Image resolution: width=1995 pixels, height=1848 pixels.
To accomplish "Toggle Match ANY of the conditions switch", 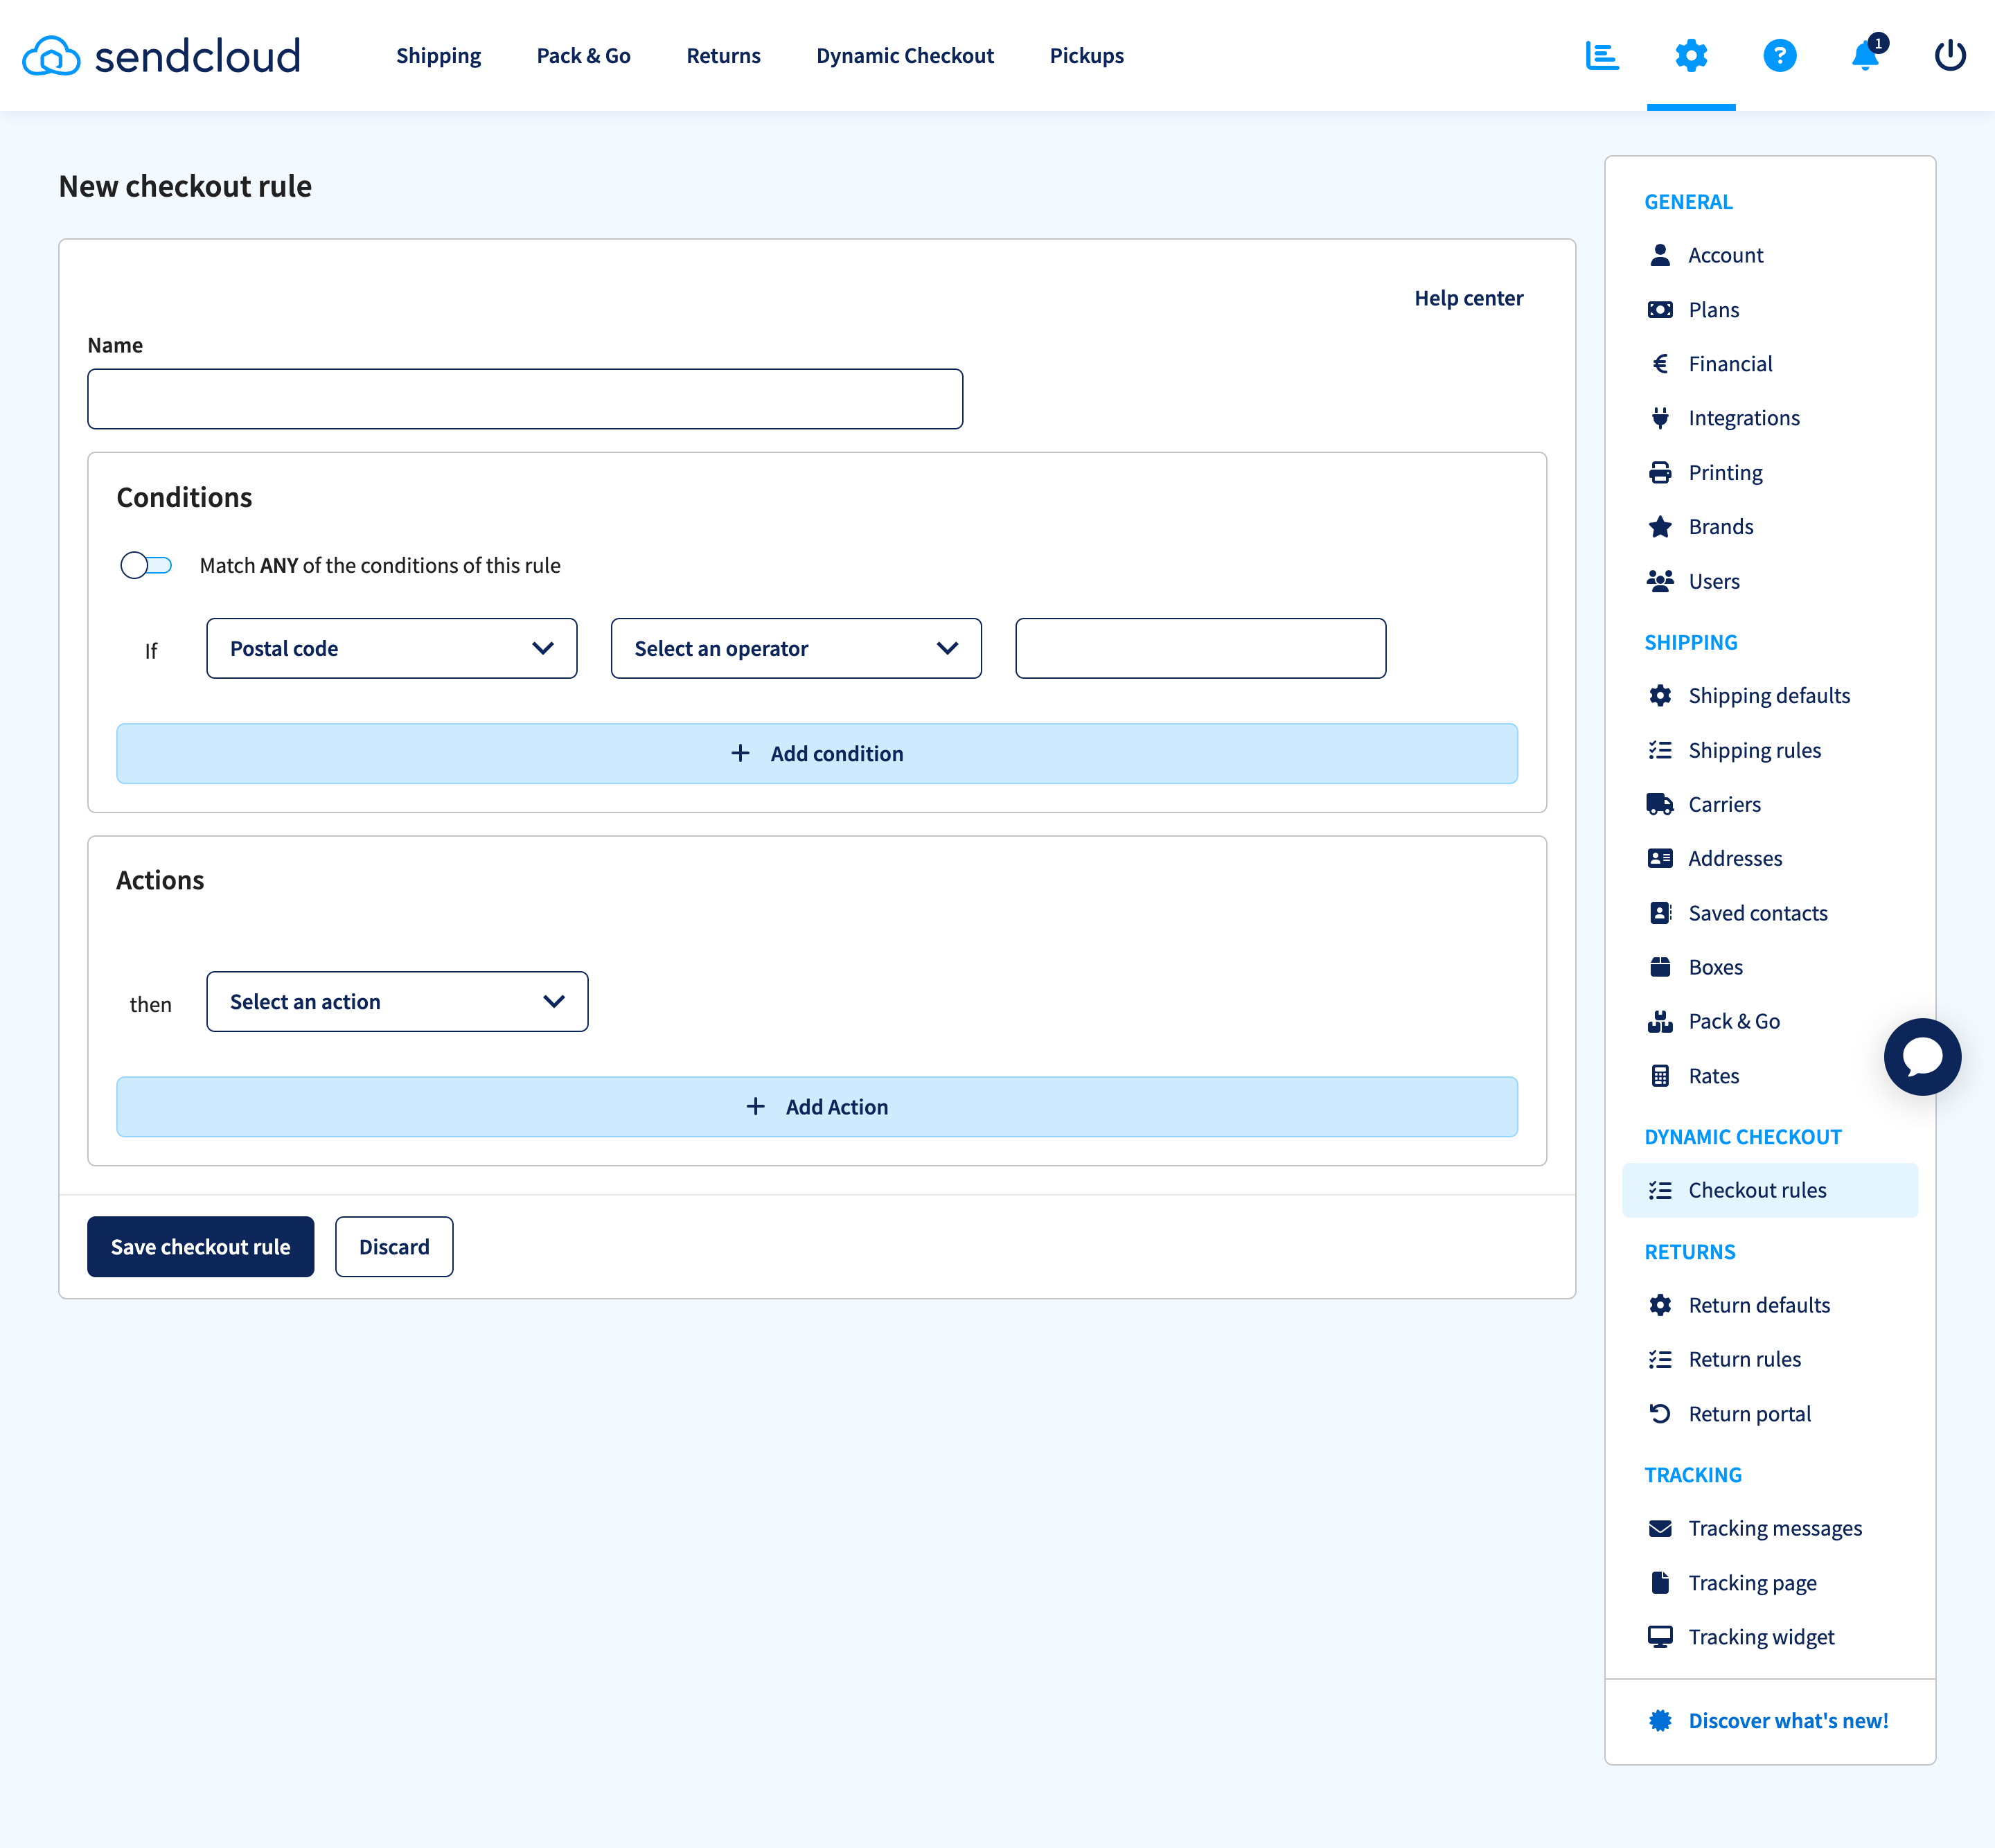I will 146,566.
